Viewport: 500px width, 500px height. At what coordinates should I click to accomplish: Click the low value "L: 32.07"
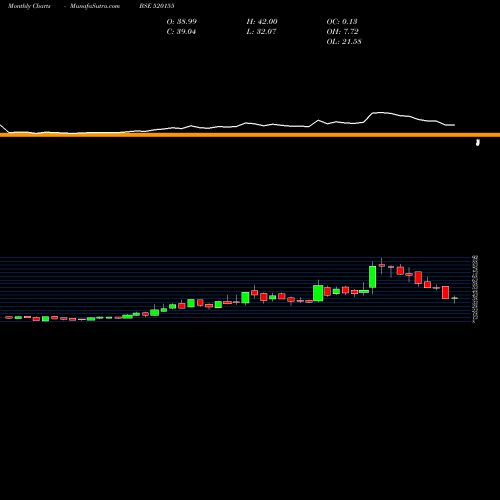tap(261, 31)
